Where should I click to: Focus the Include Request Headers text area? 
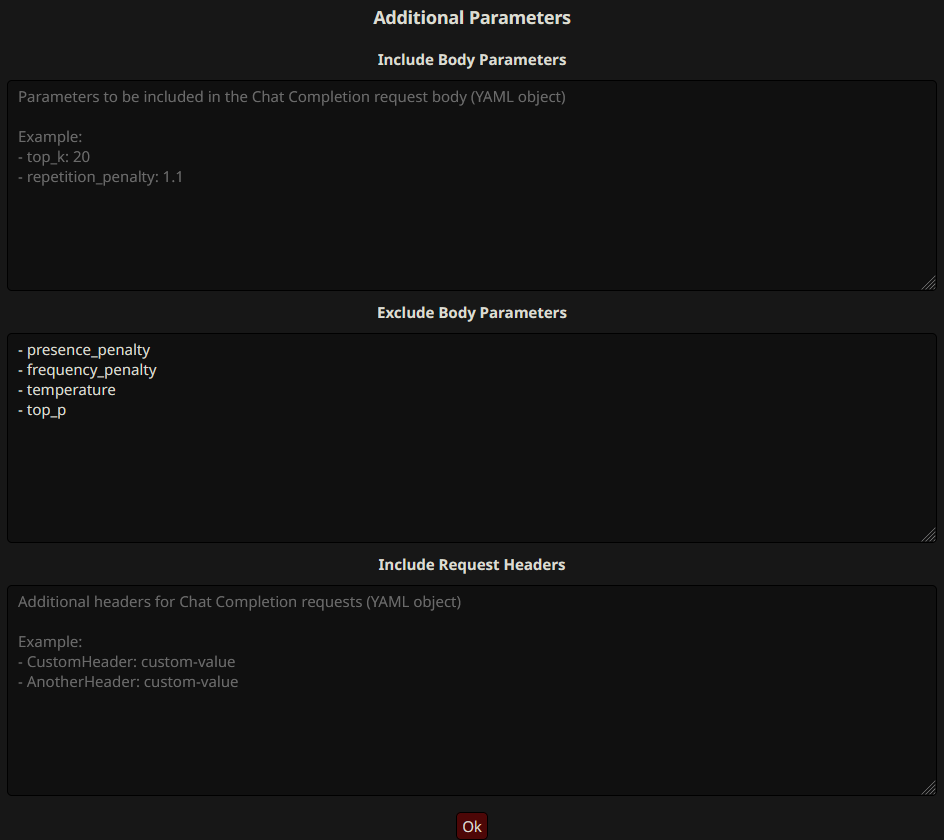[x=472, y=690]
